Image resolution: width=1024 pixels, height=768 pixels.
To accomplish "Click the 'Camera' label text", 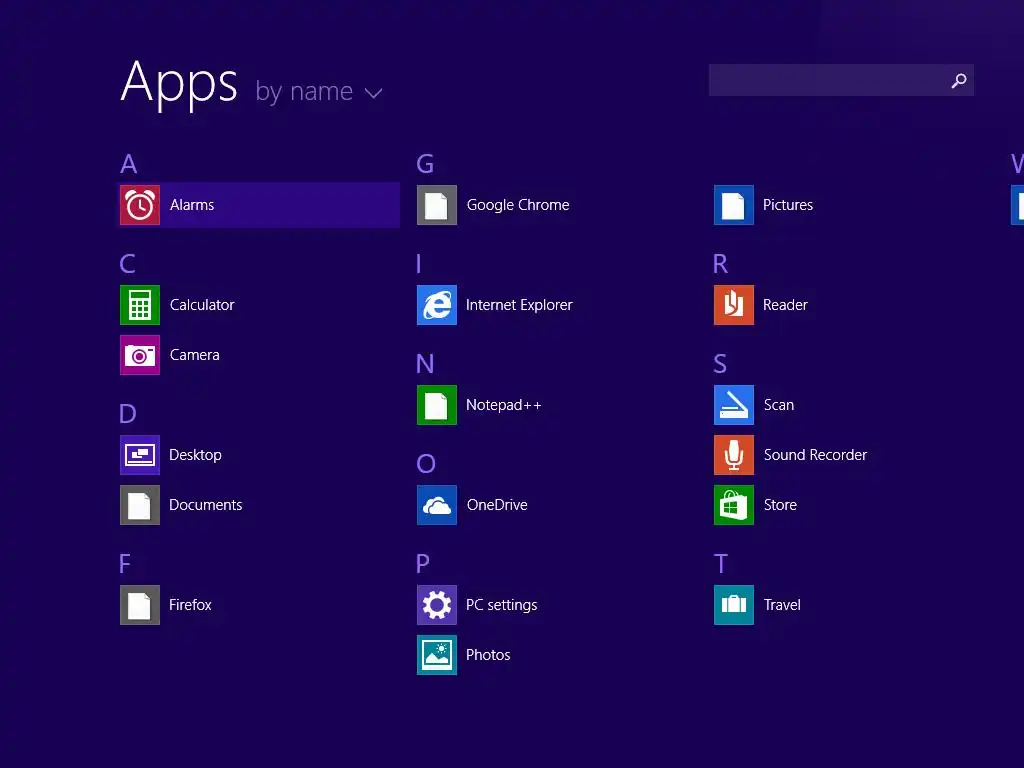I will tap(195, 355).
